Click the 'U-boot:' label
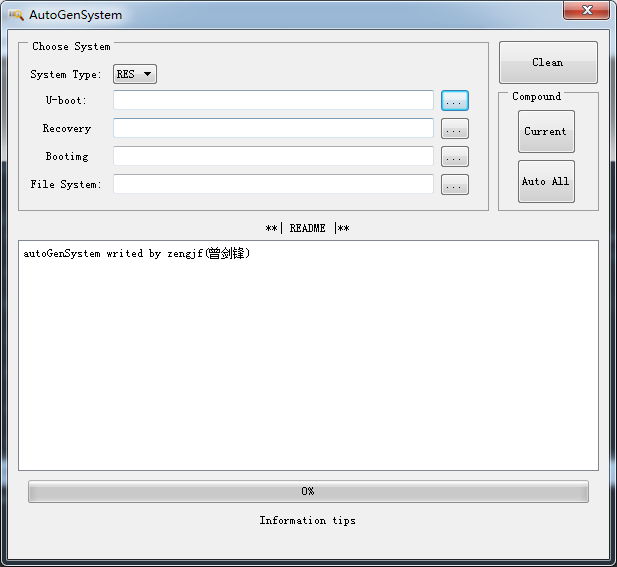Image resolution: width=617 pixels, height=567 pixels. pos(66,100)
